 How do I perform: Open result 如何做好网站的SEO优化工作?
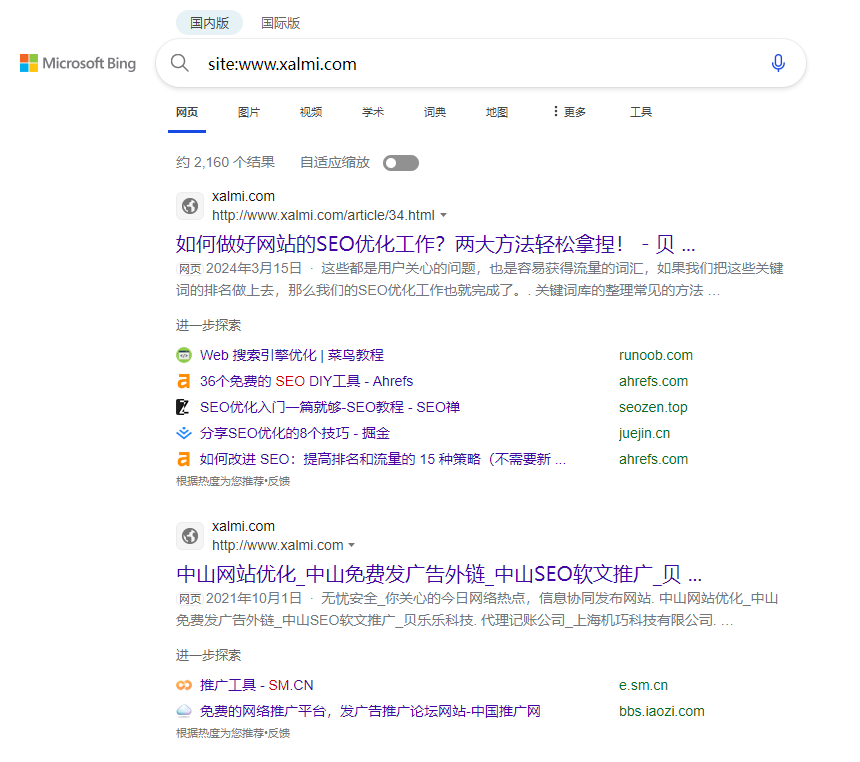435,244
